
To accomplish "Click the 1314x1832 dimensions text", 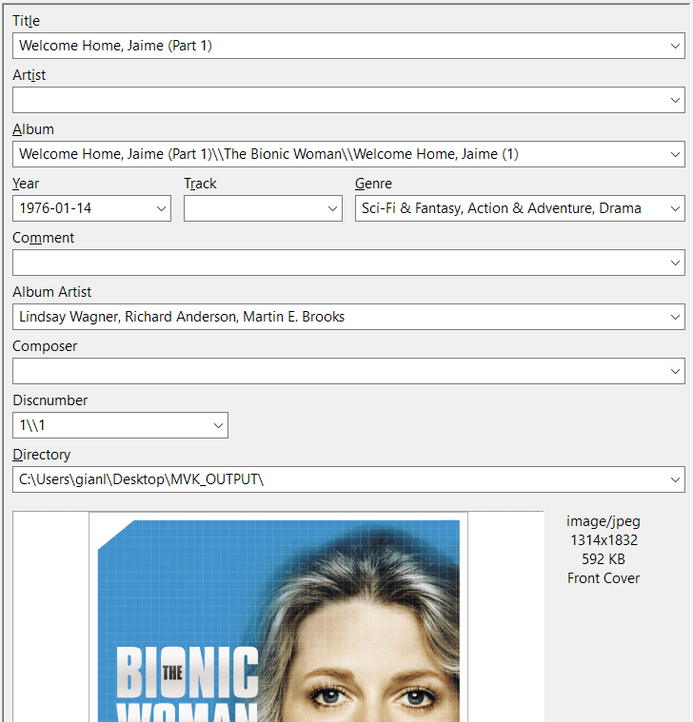I will click(x=604, y=540).
